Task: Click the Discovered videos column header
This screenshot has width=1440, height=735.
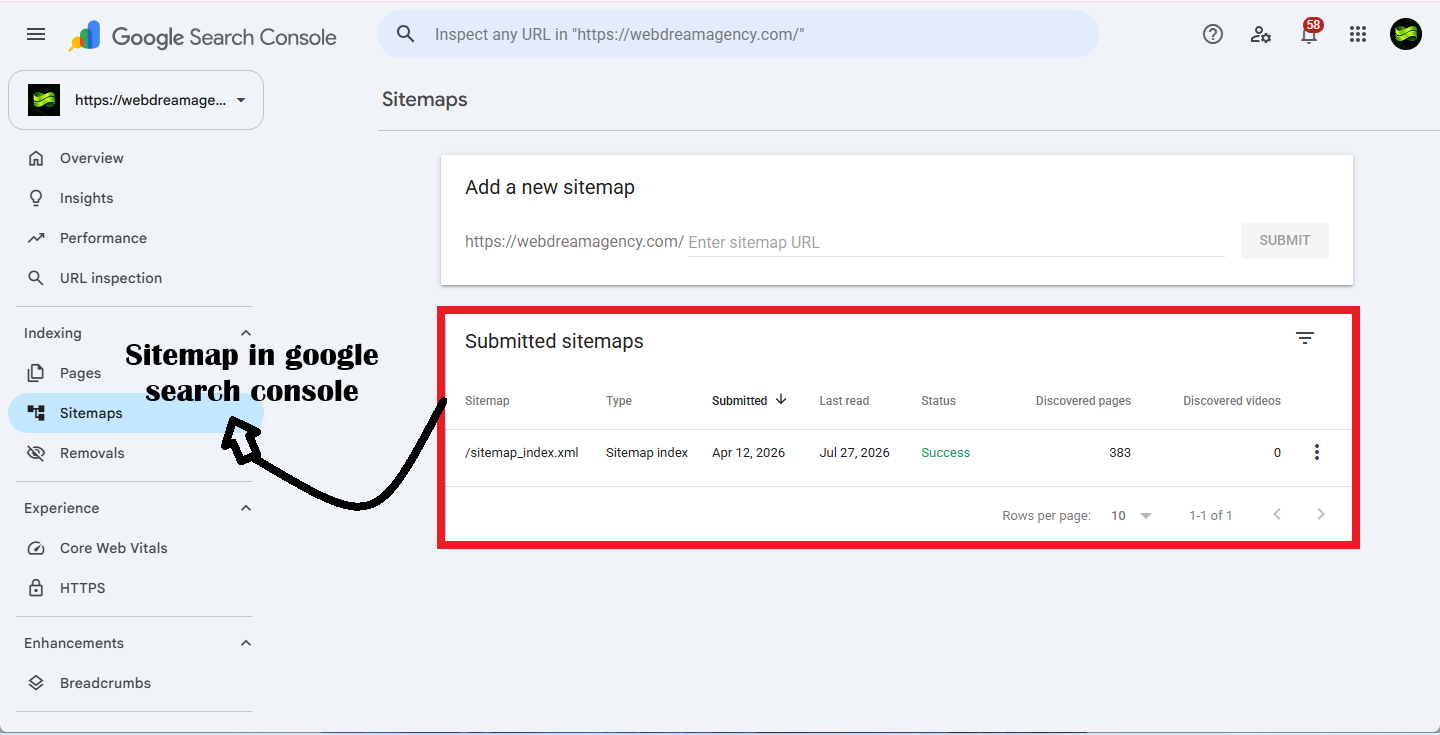Action: (1232, 401)
